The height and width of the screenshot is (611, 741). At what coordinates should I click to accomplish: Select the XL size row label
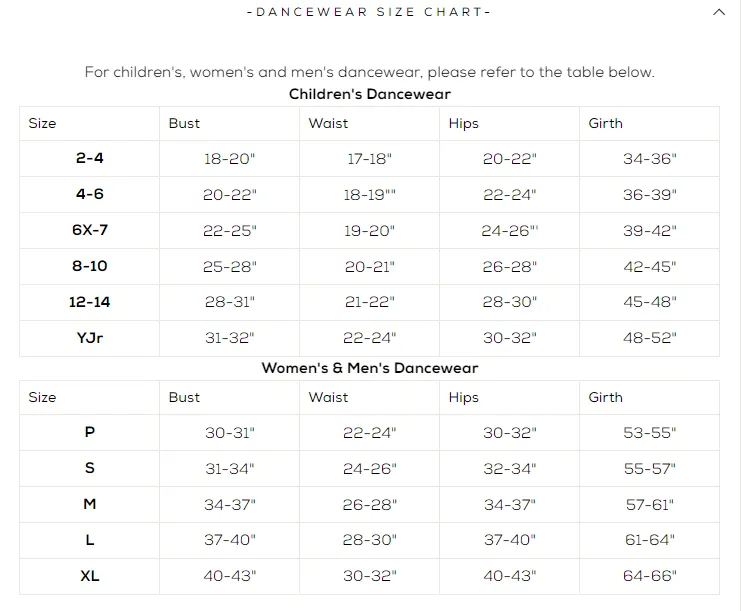click(x=90, y=576)
